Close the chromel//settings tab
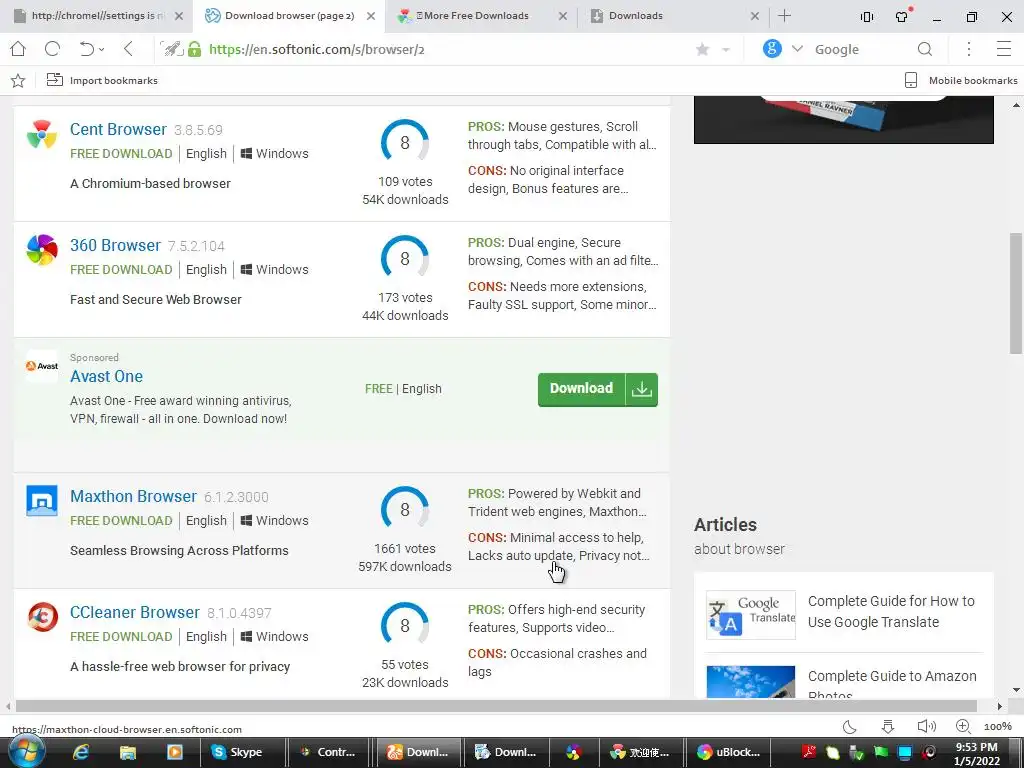The height and width of the screenshot is (768, 1024). (x=179, y=16)
